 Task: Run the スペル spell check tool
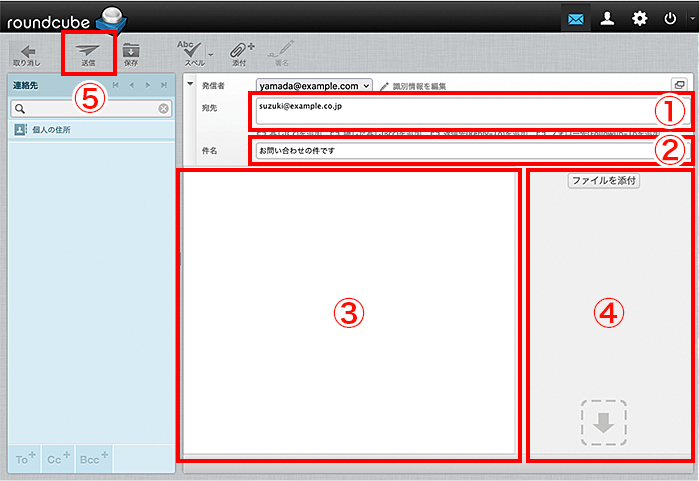[187, 52]
